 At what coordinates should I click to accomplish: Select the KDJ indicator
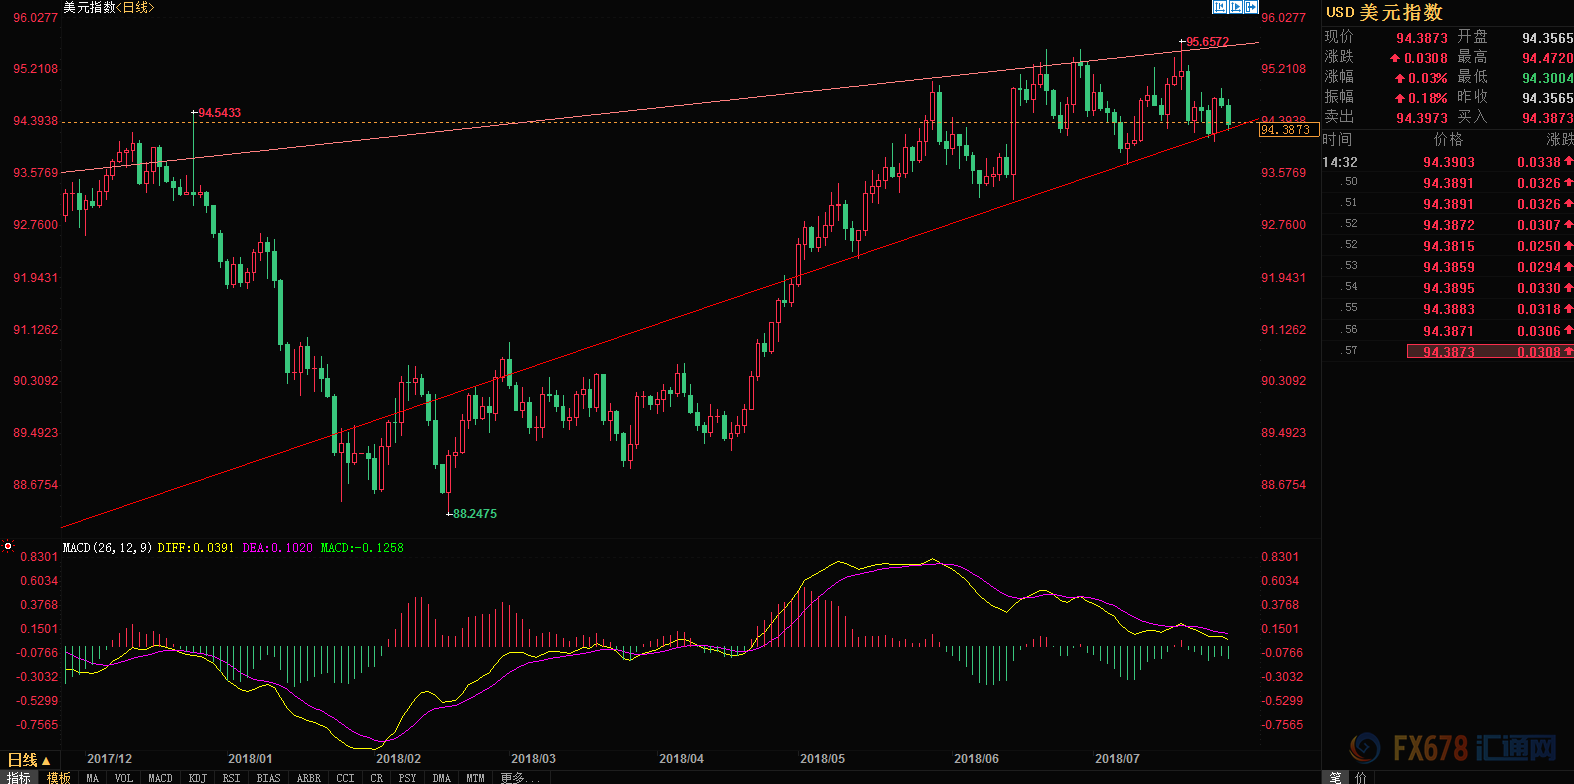click(x=198, y=777)
